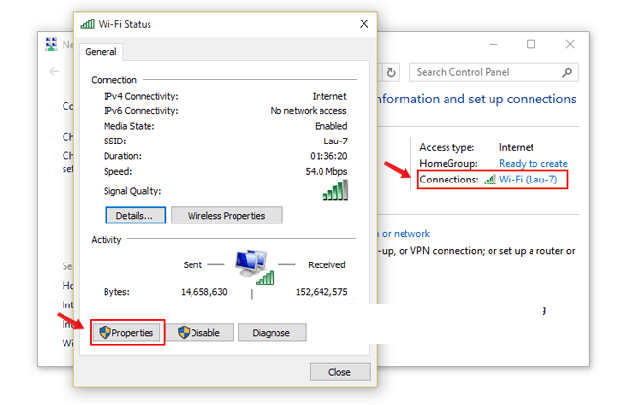
Task: Click the SSID value Lau-7
Action: click(336, 141)
